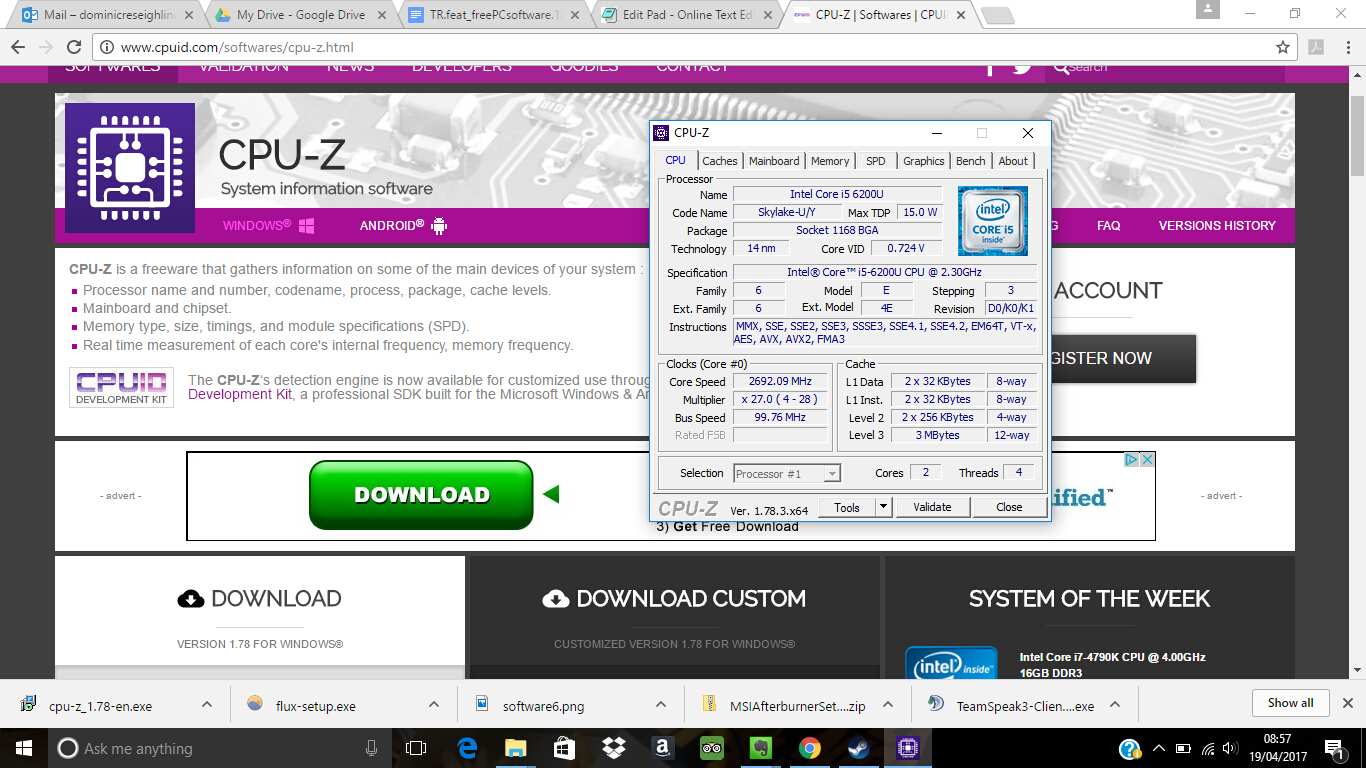Viewport: 1366px width, 768px height.
Task: Switch to the Mainboard tab in CPU-Z
Action: 775,161
